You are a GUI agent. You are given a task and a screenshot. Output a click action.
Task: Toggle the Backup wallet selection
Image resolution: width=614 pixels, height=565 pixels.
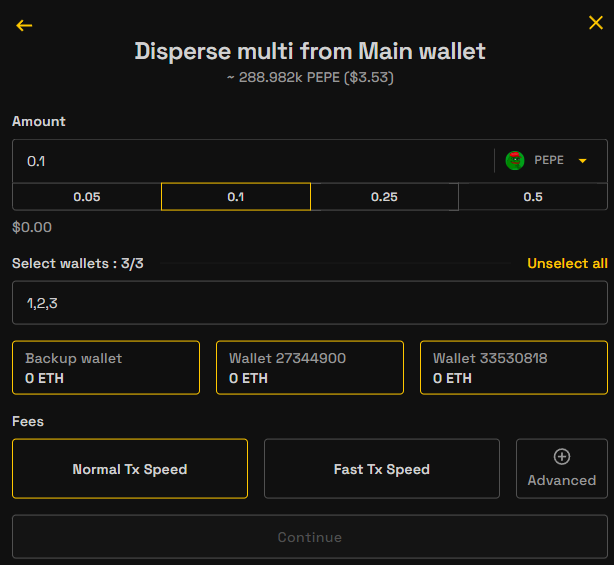pyautogui.click(x=106, y=368)
